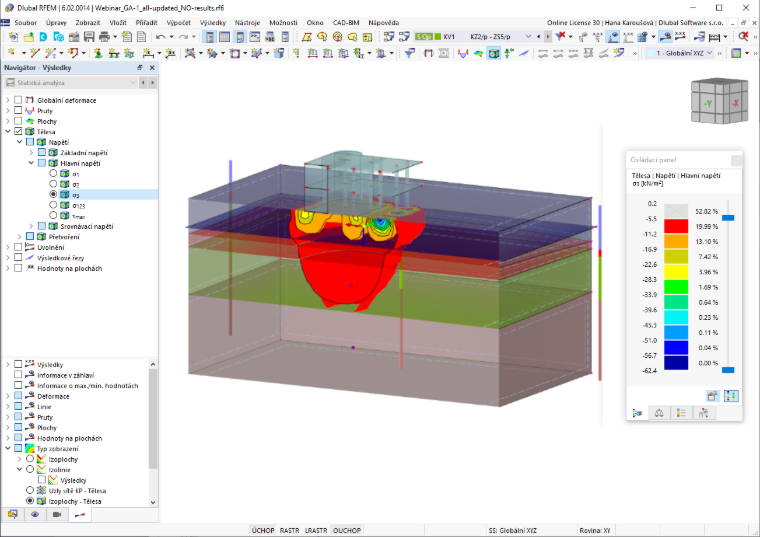Screen dimensions: 760x537
Task: Open the Views camera tab in Navigator
Action: pyautogui.click(x=57, y=514)
